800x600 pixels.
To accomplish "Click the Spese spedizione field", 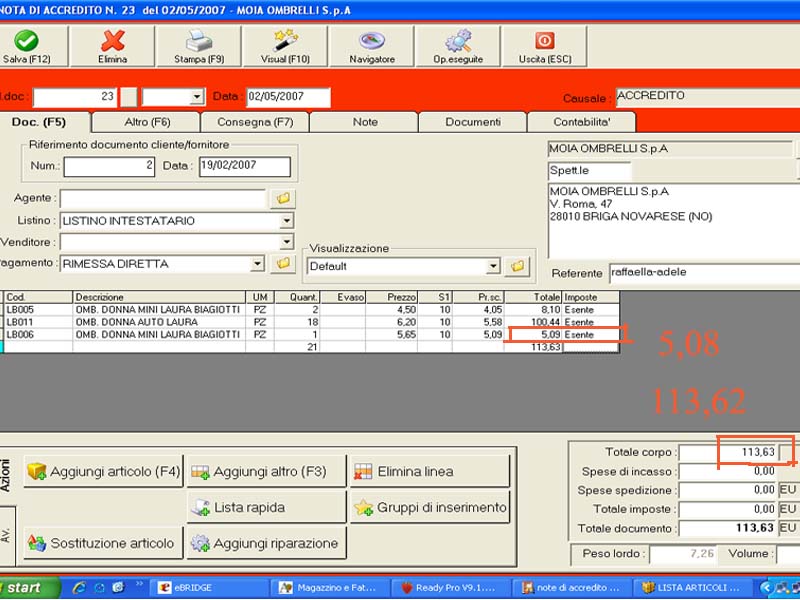I will 729,490.
